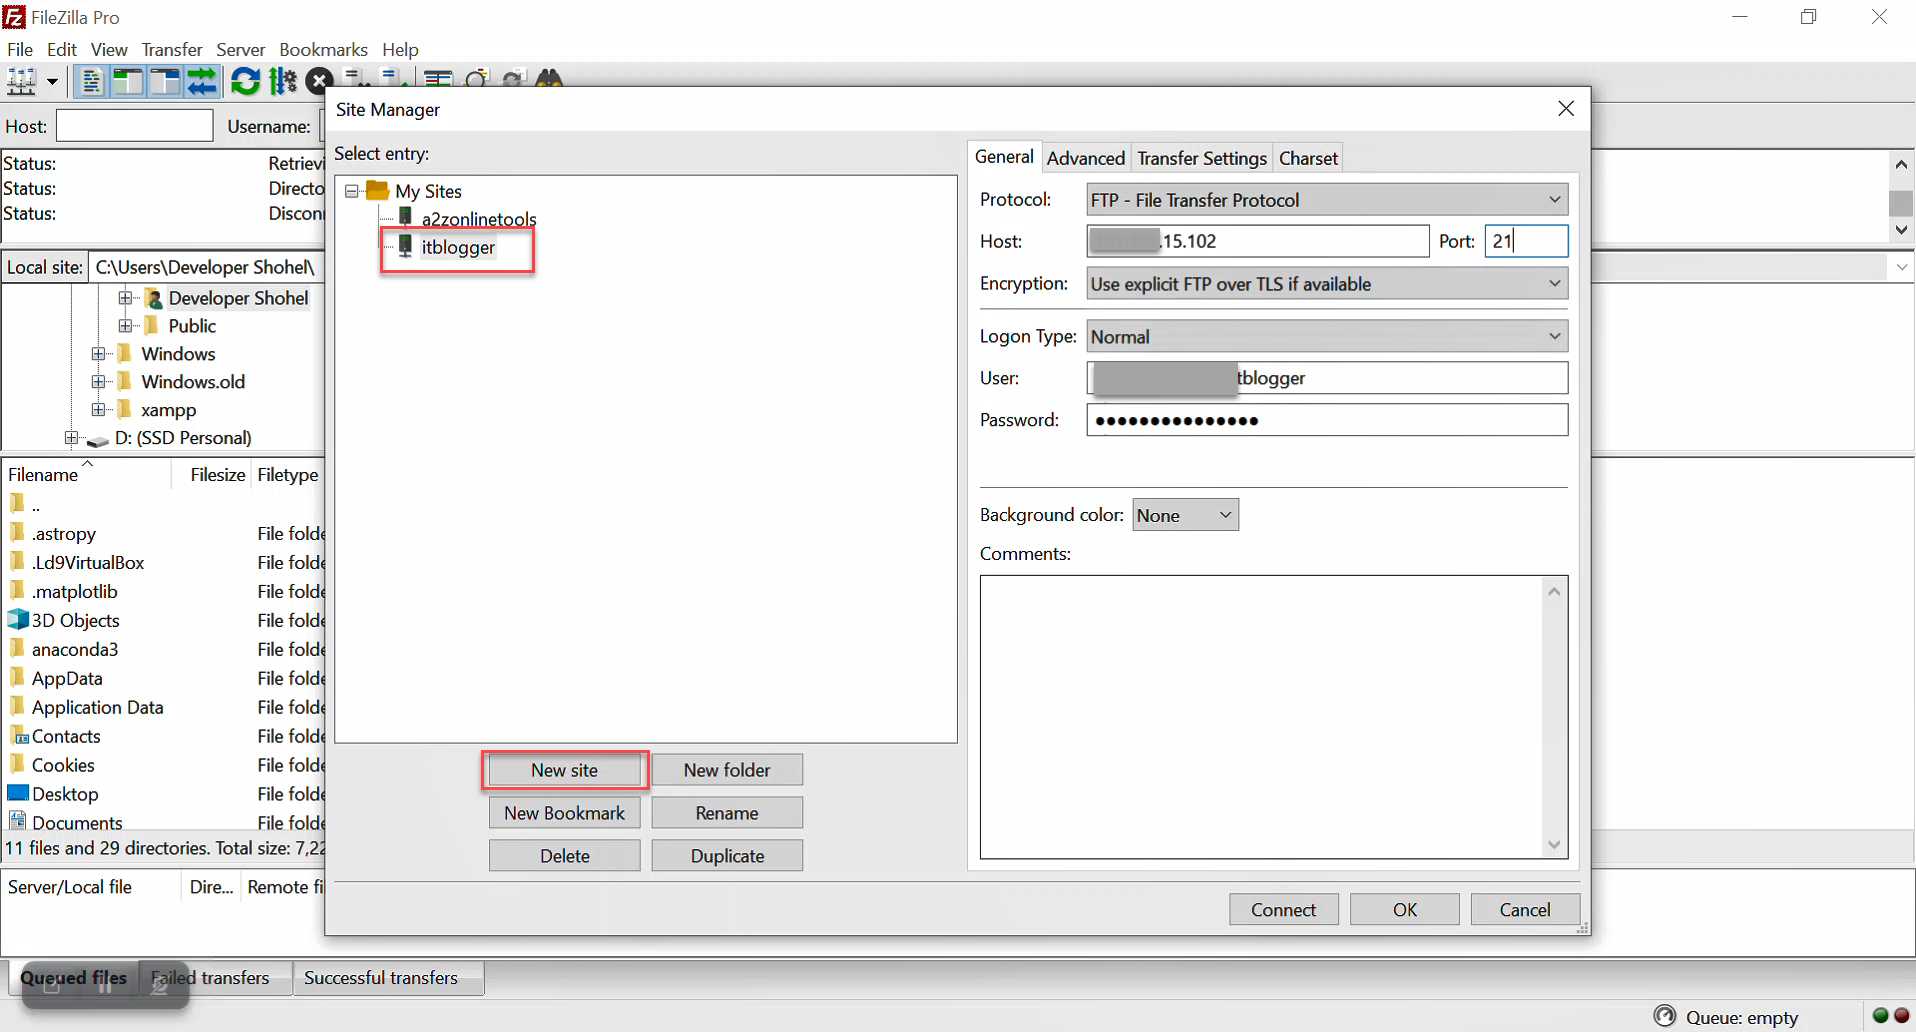Click the Queue status icon in status bar
1916x1032 pixels.
click(x=1664, y=1016)
